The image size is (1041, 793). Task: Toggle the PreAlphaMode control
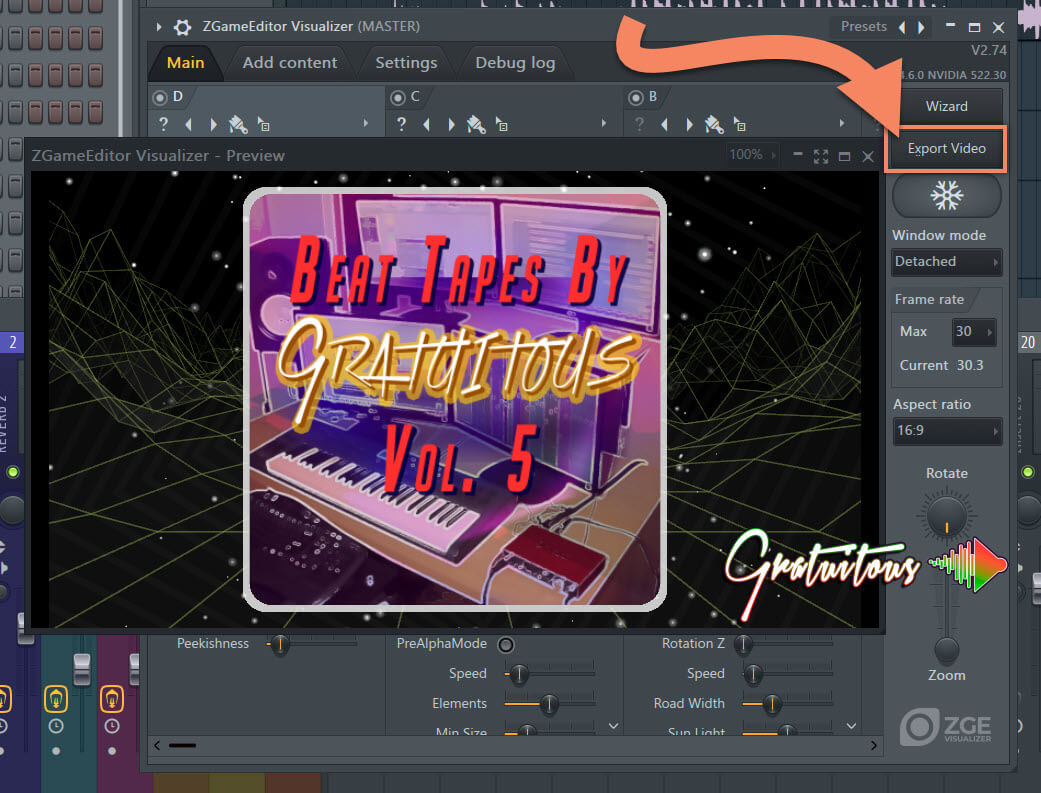click(506, 644)
